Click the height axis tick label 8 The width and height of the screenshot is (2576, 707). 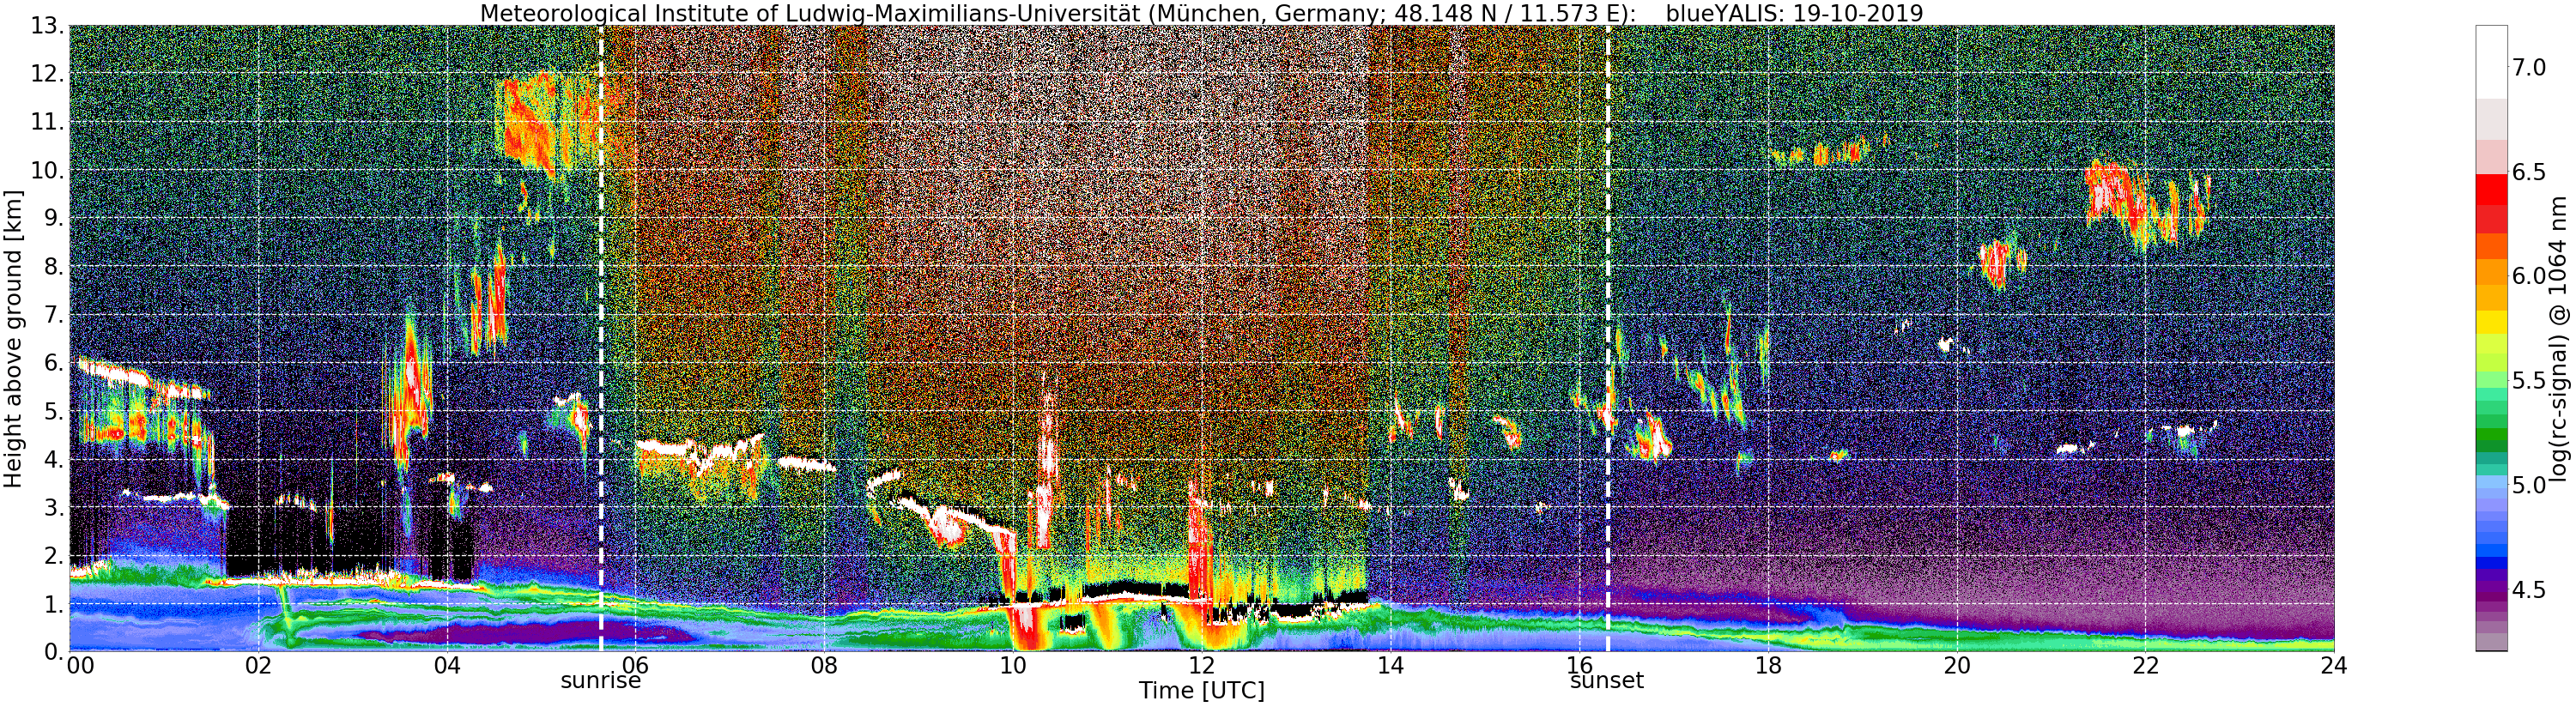54,267
